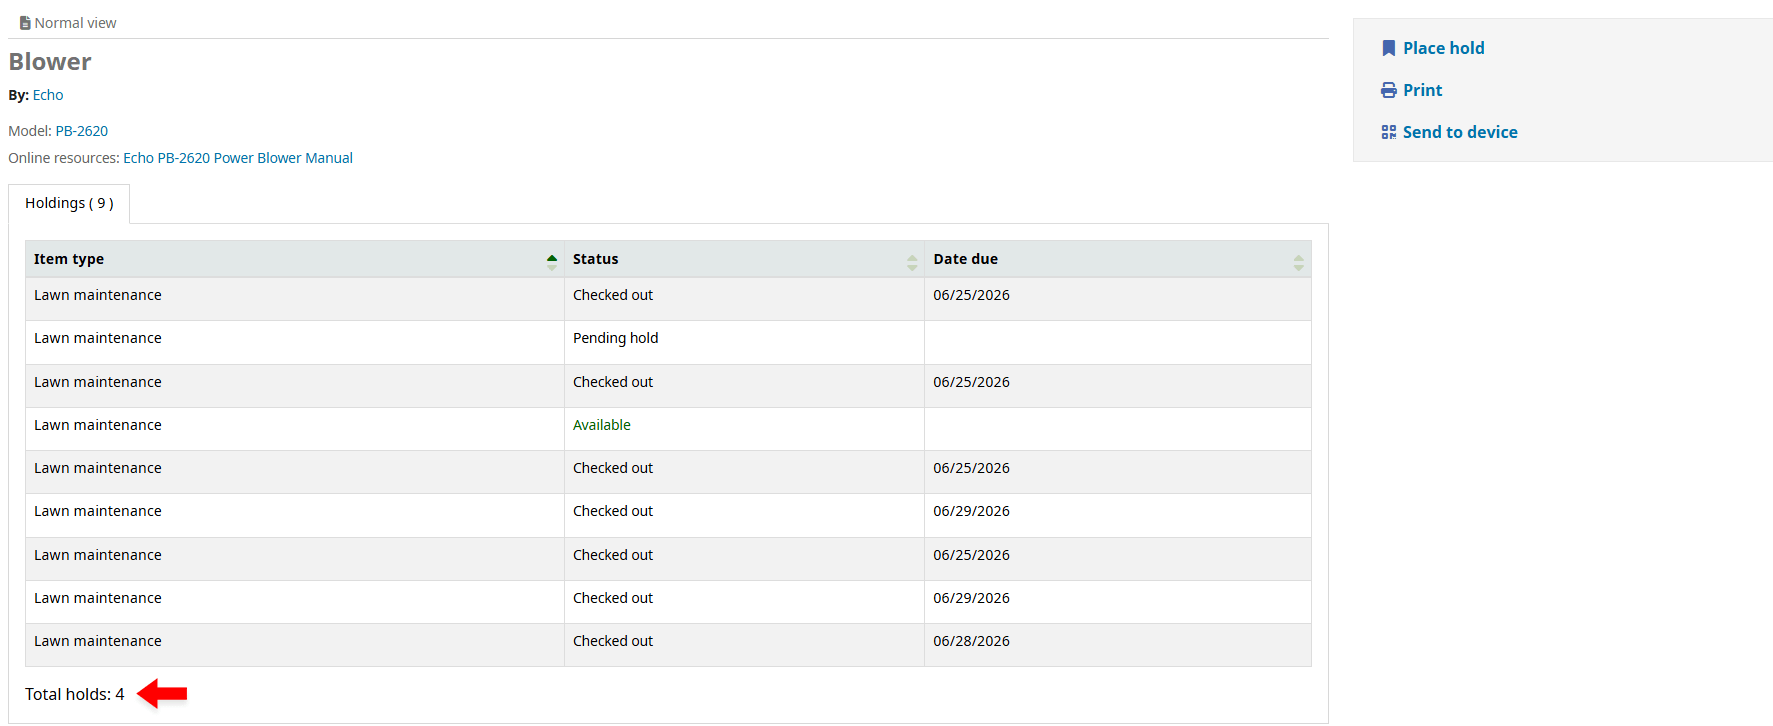Click the Normal view document icon

tap(25, 23)
